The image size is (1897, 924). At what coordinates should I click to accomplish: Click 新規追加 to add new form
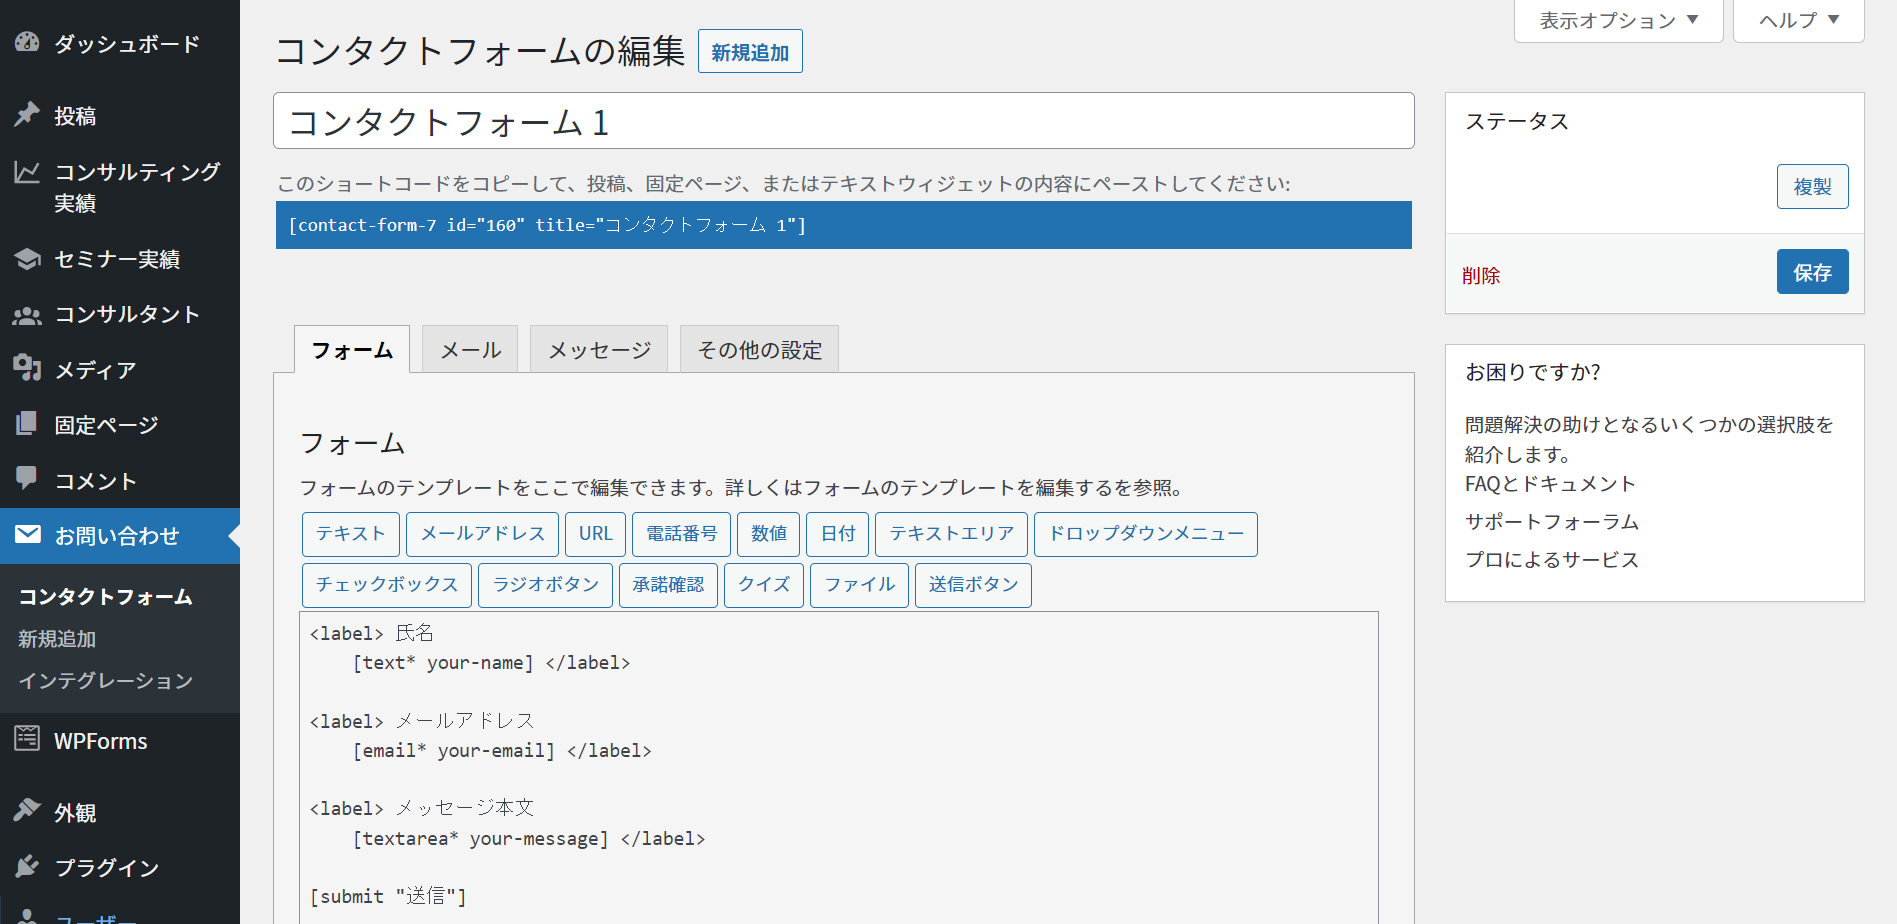[750, 51]
